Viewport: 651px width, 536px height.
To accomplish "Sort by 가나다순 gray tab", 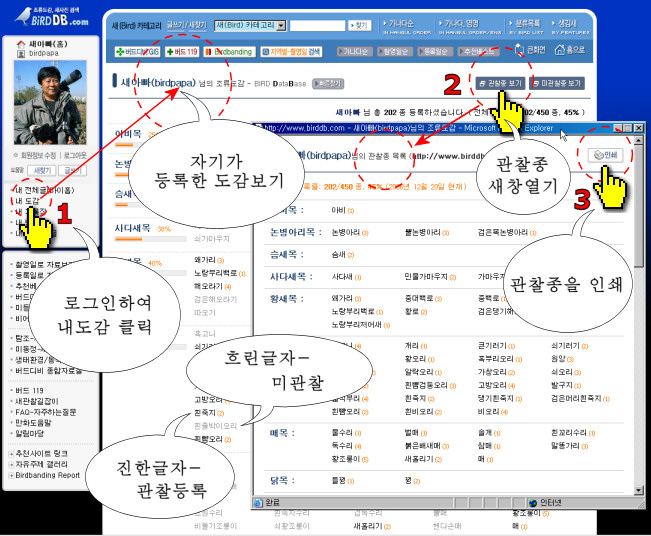I will tap(353, 51).
